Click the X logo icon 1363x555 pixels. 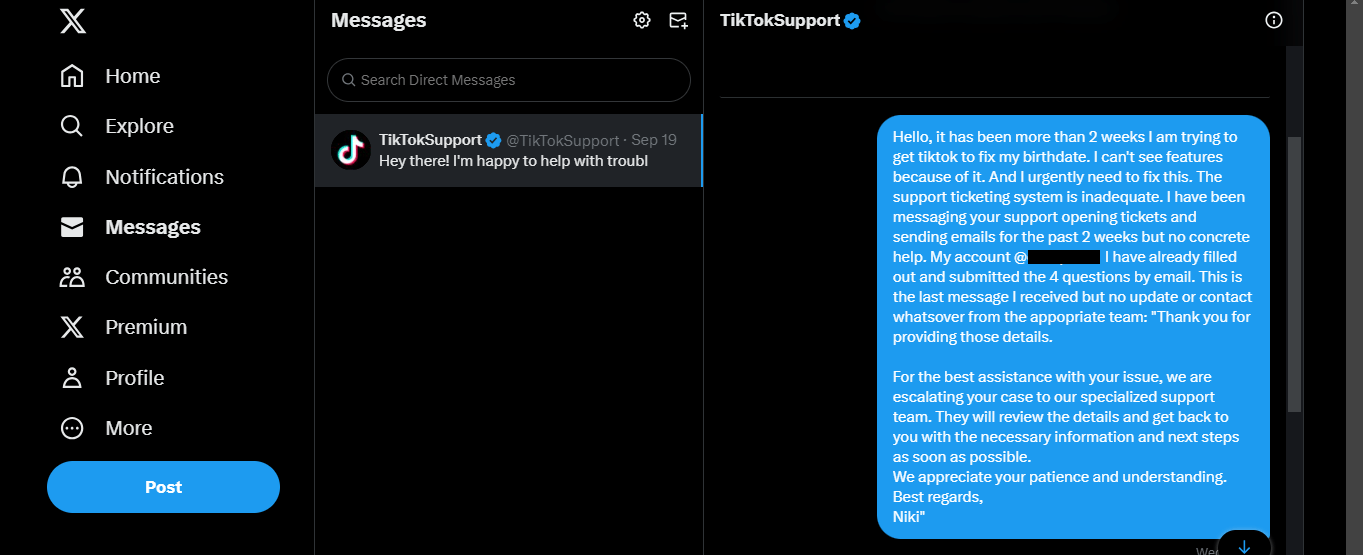tap(72, 20)
